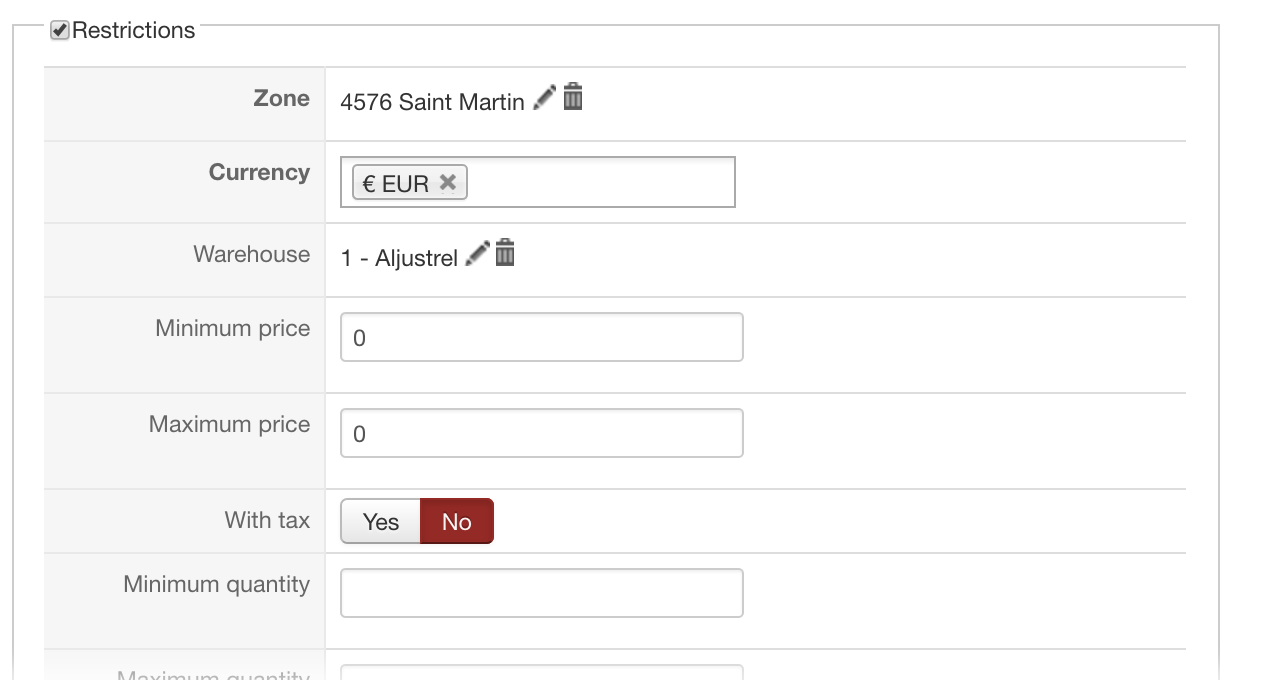
Task: Remove the Aljustrel warehouse using trash icon
Action: (x=506, y=253)
